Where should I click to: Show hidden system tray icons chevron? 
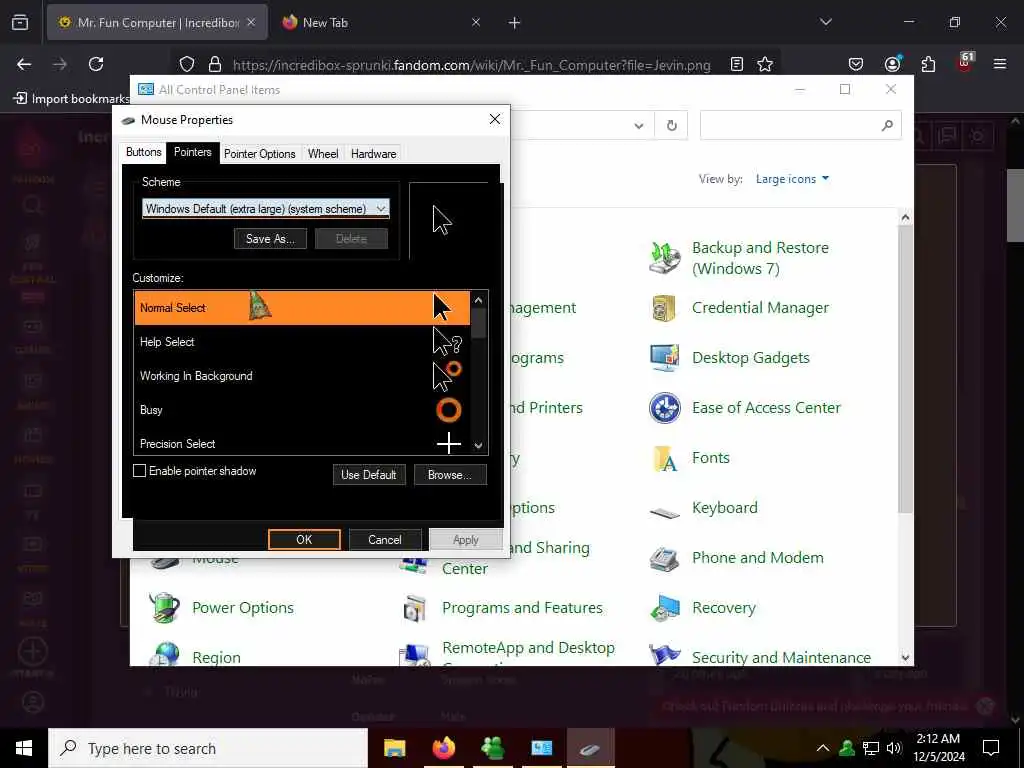point(823,748)
